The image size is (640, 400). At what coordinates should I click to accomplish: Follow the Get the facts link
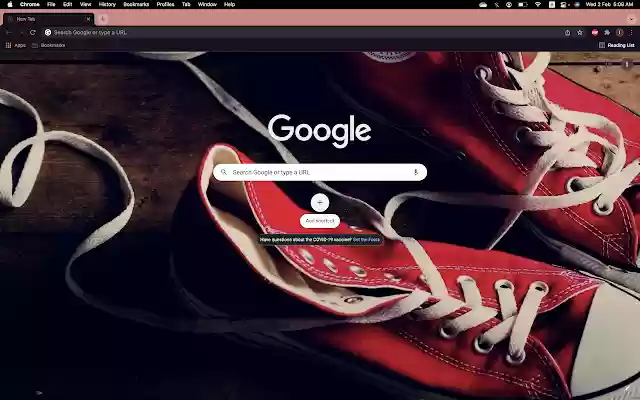coord(367,240)
